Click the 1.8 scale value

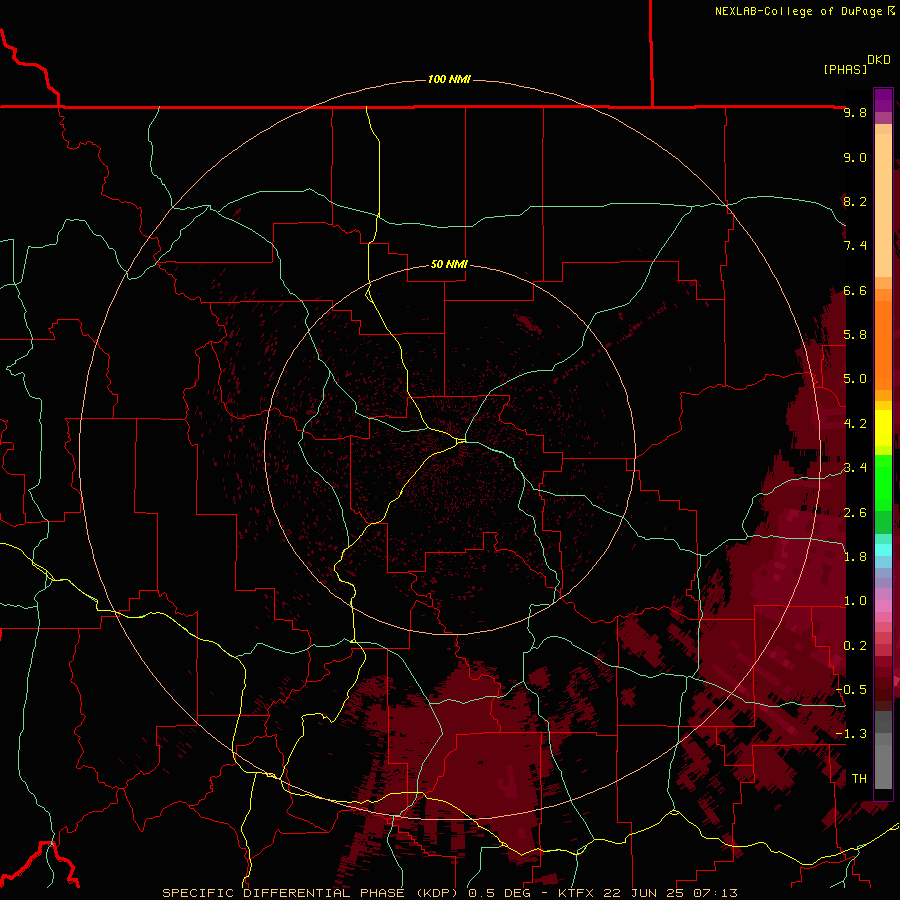tap(855, 557)
